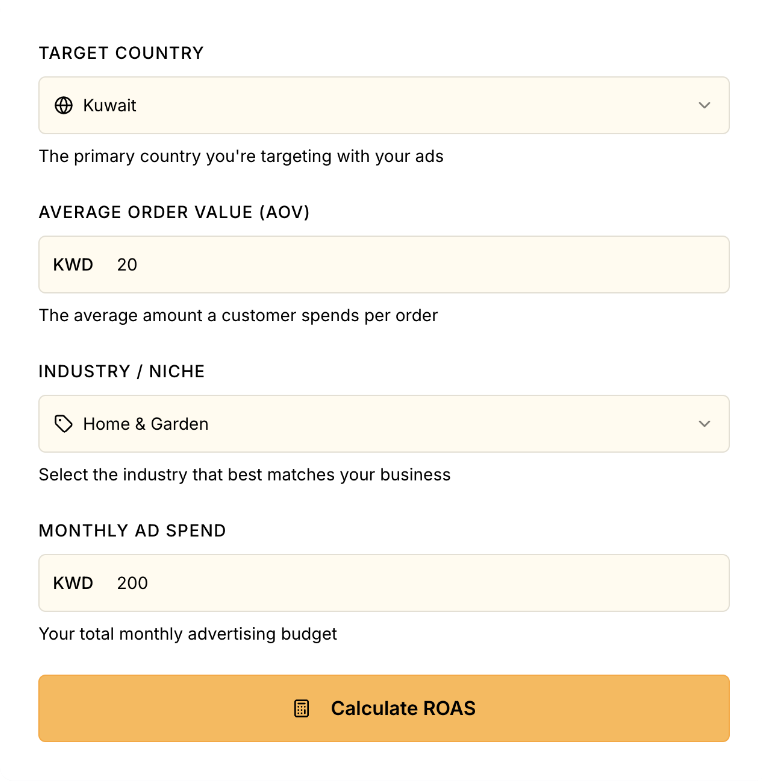Click the INDUSTRY / NICHE label
Image resolution: width=767 pixels, height=781 pixels.
tap(122, 371)
